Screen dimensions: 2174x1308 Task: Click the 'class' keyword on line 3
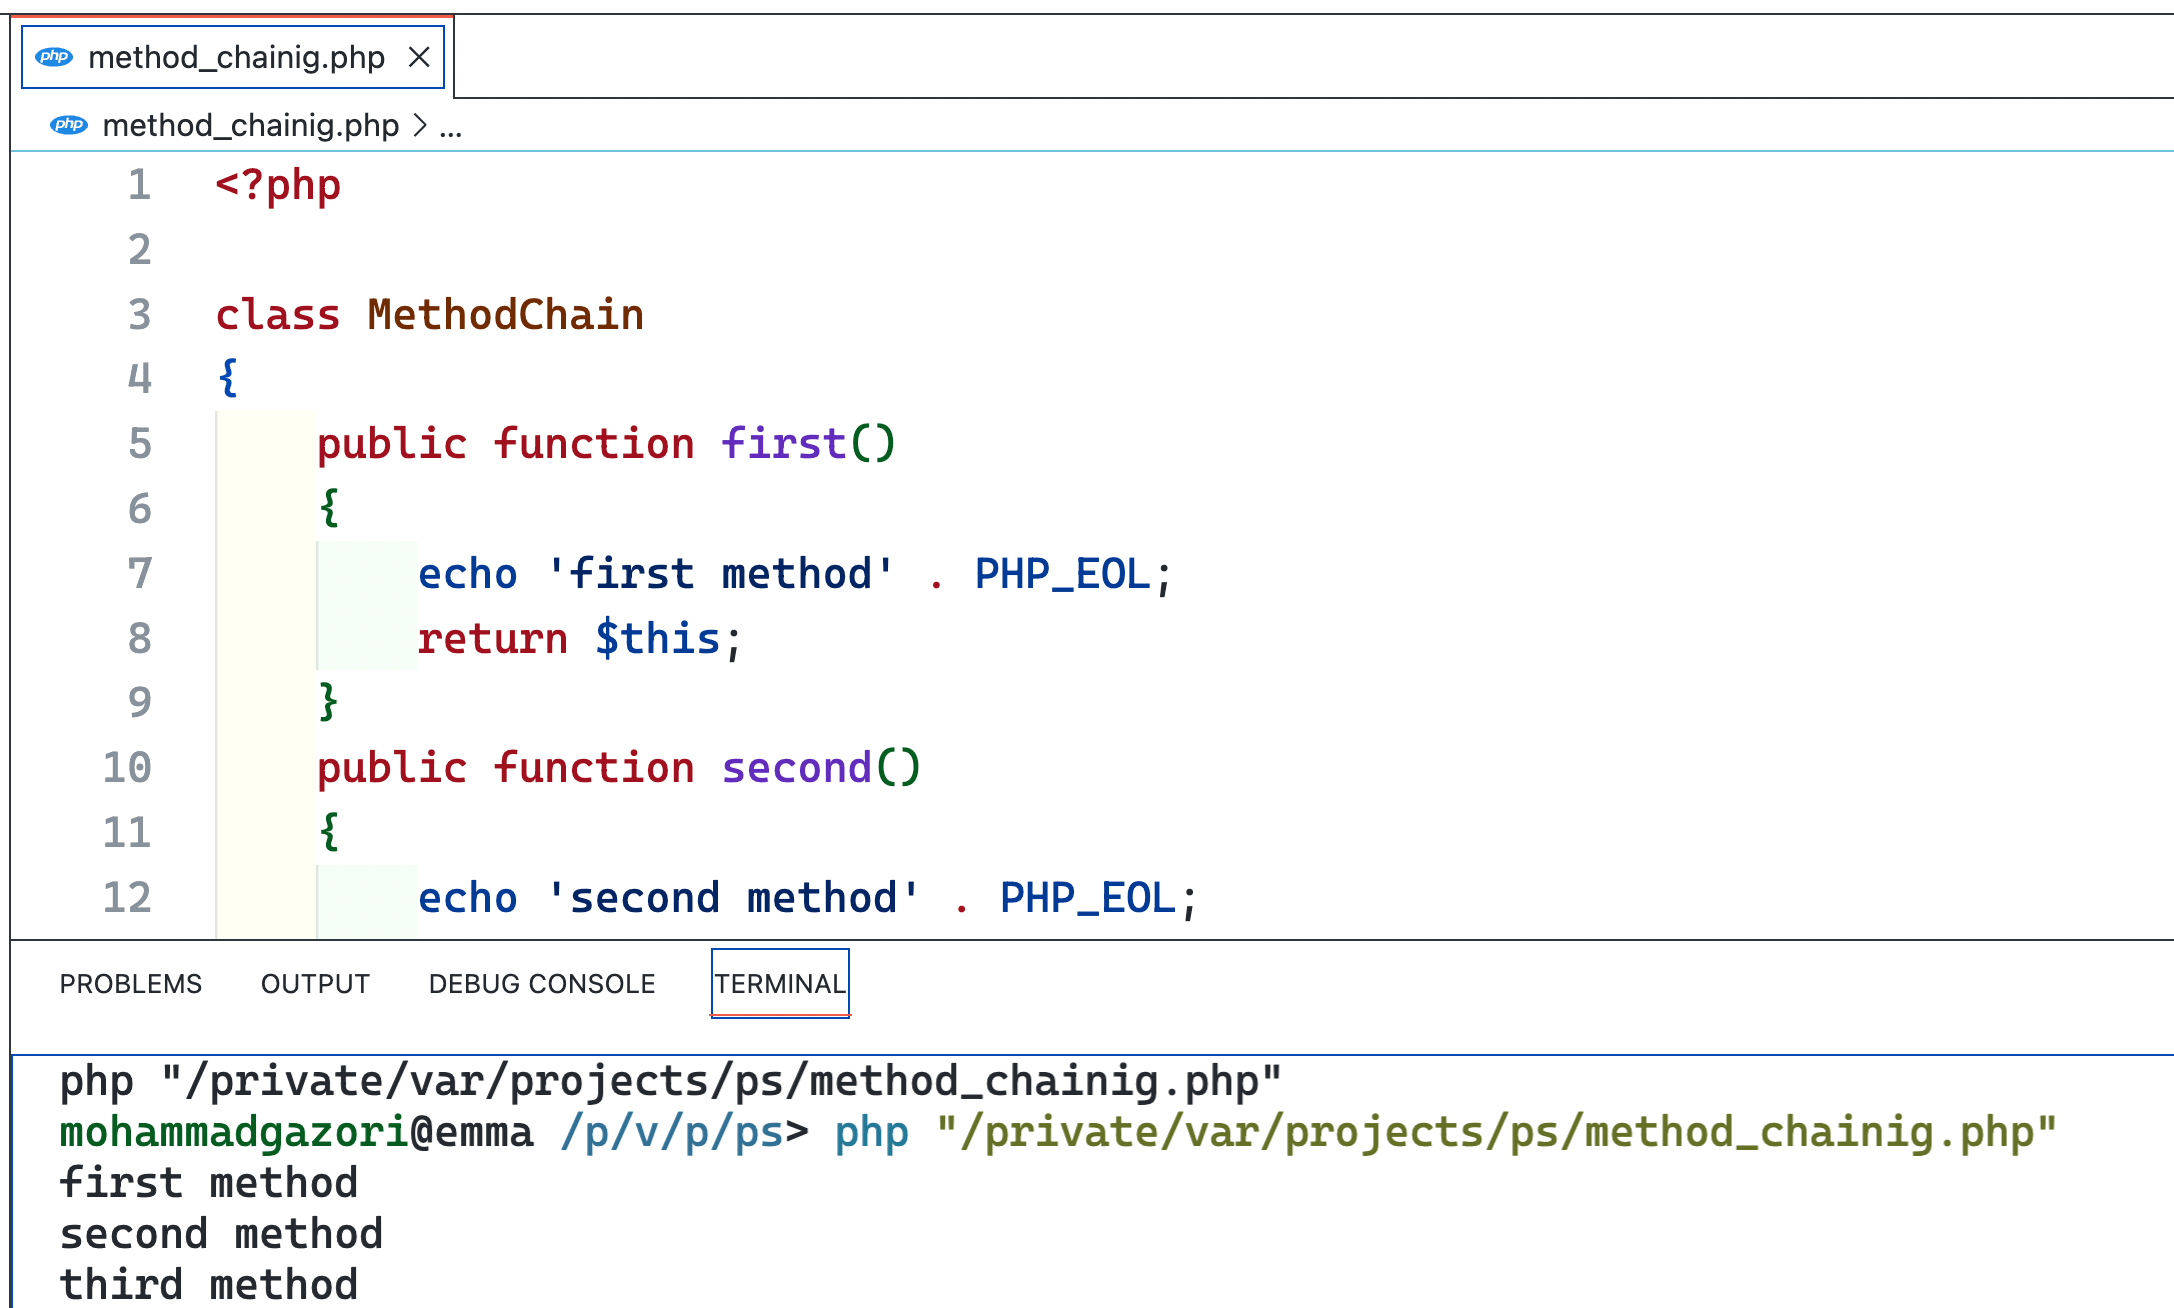pos(278,315)
